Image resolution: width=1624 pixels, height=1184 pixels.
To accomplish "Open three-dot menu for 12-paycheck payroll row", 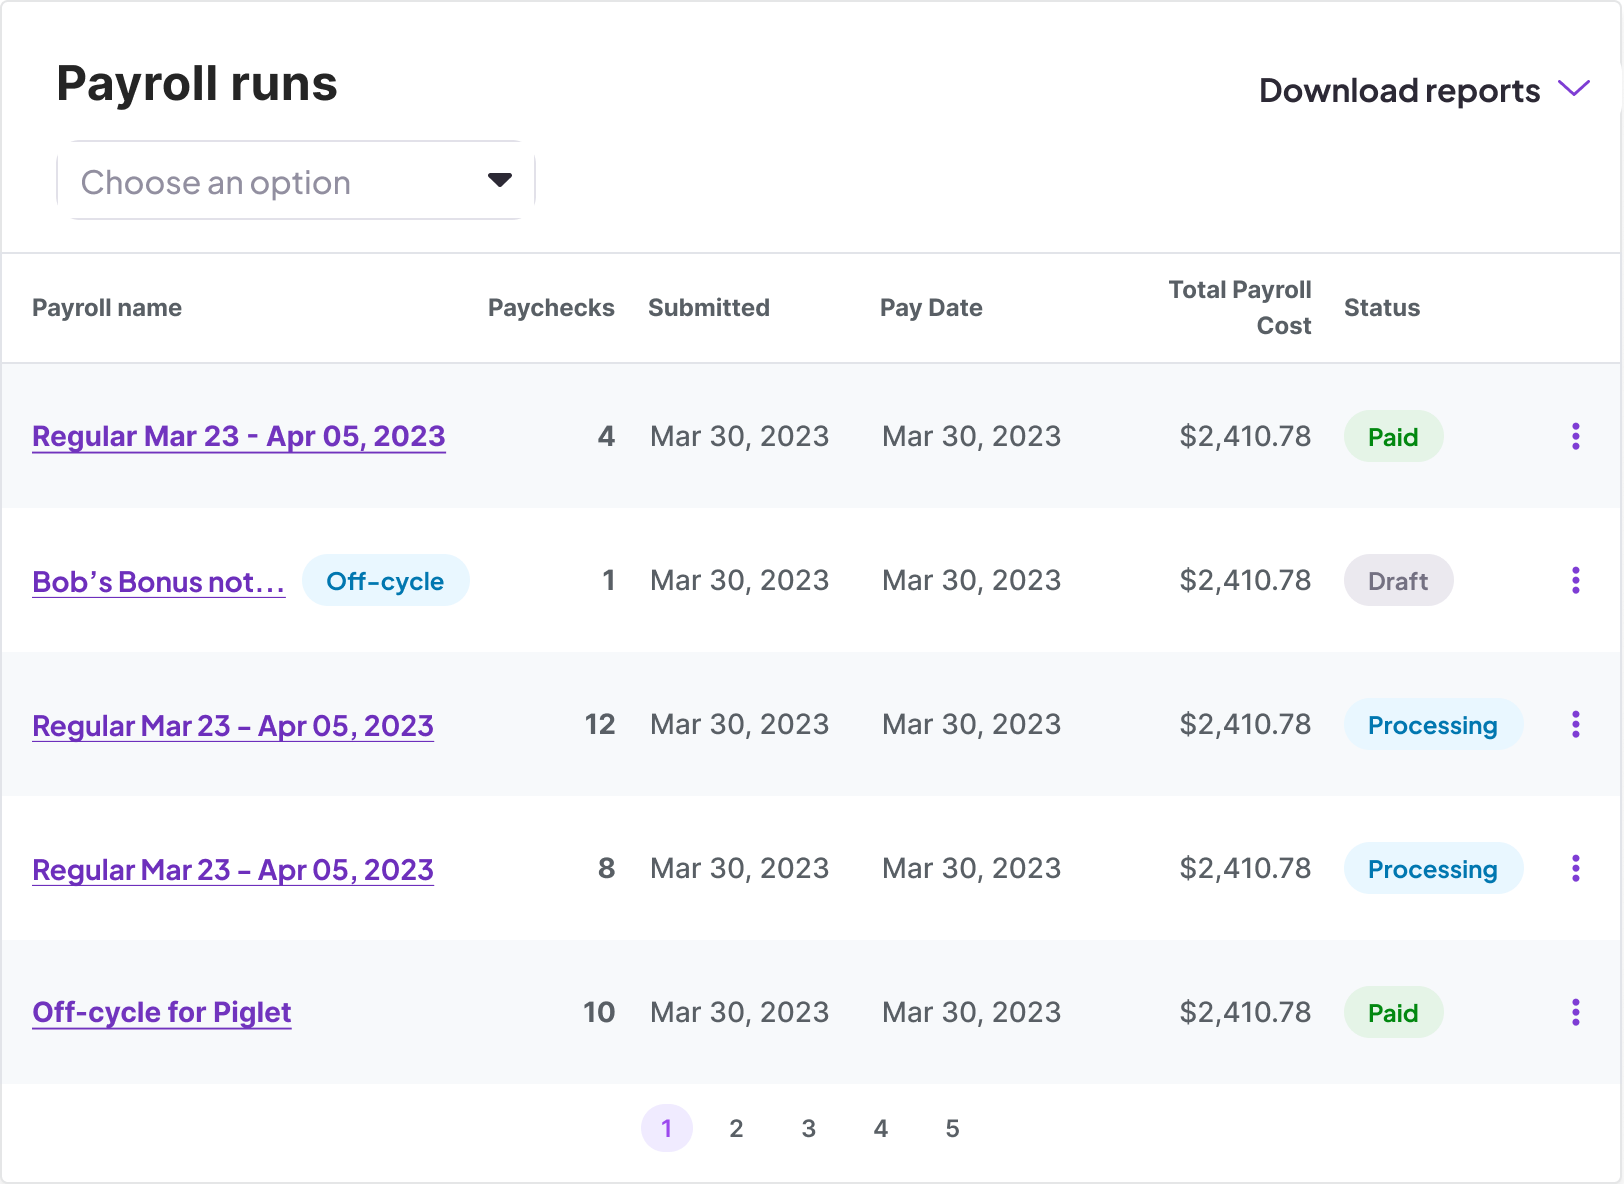I will click(1575, 724).
